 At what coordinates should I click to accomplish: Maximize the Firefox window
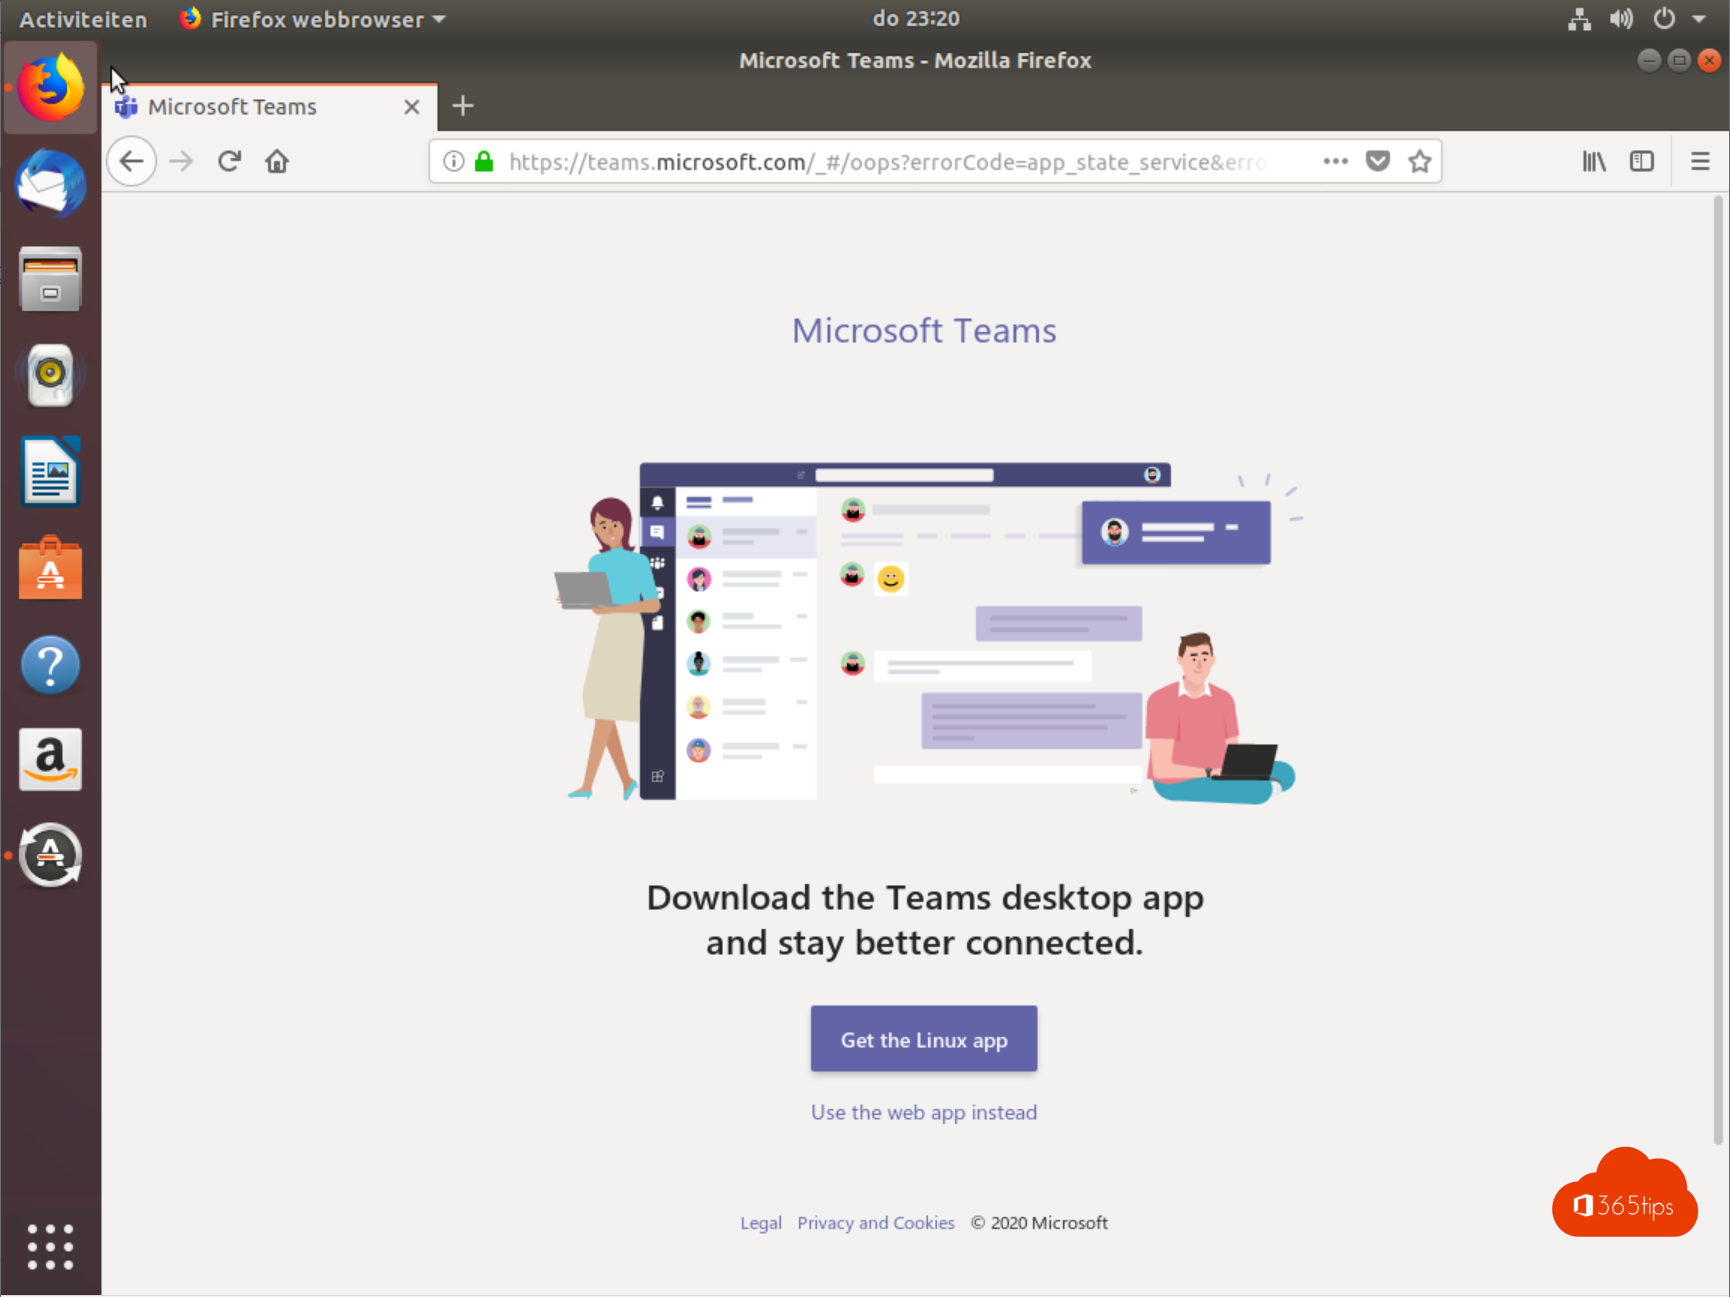(x=1679, y=61)
